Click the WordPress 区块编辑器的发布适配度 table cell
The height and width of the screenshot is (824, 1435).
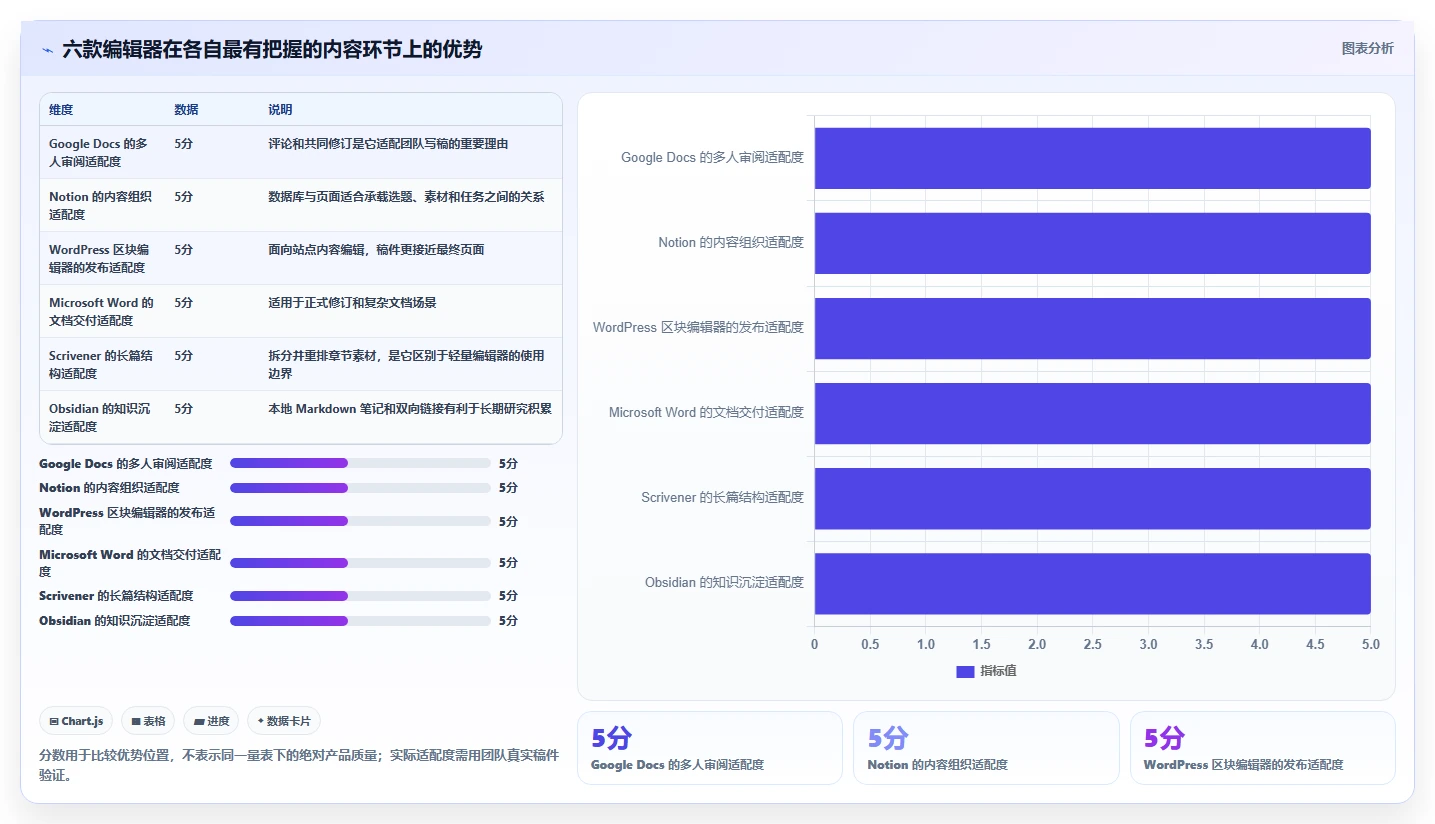(x=102, y=259)
